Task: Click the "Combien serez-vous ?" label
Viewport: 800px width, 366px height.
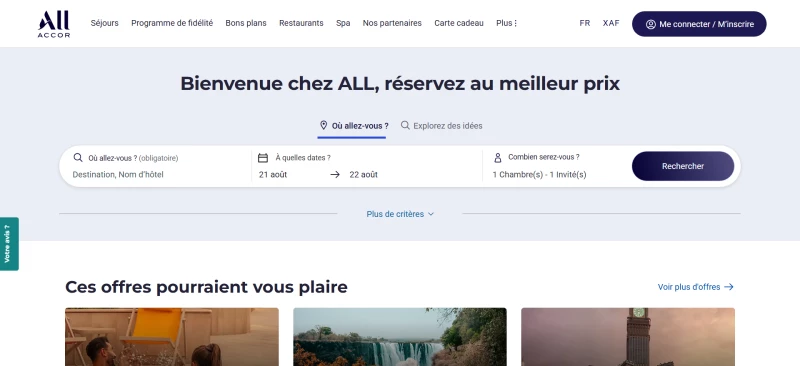Action: (544, 157)
